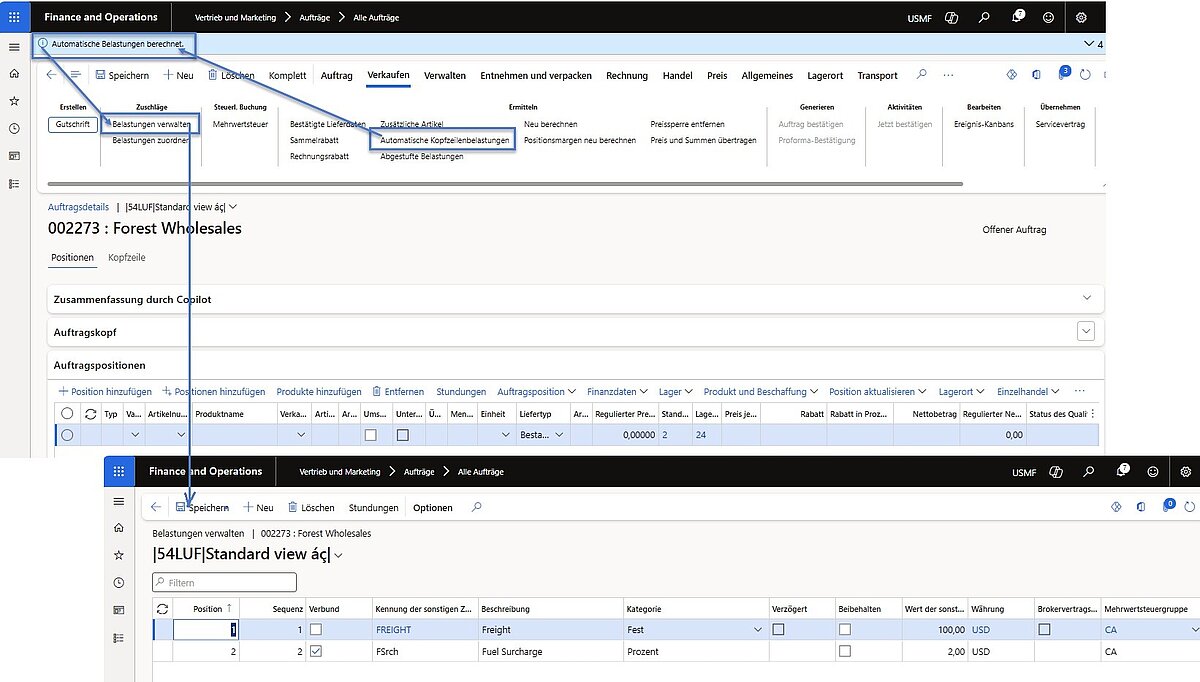Click the Filtern search field
This screenshot has width=1200, height=682.
coord(225,582)
